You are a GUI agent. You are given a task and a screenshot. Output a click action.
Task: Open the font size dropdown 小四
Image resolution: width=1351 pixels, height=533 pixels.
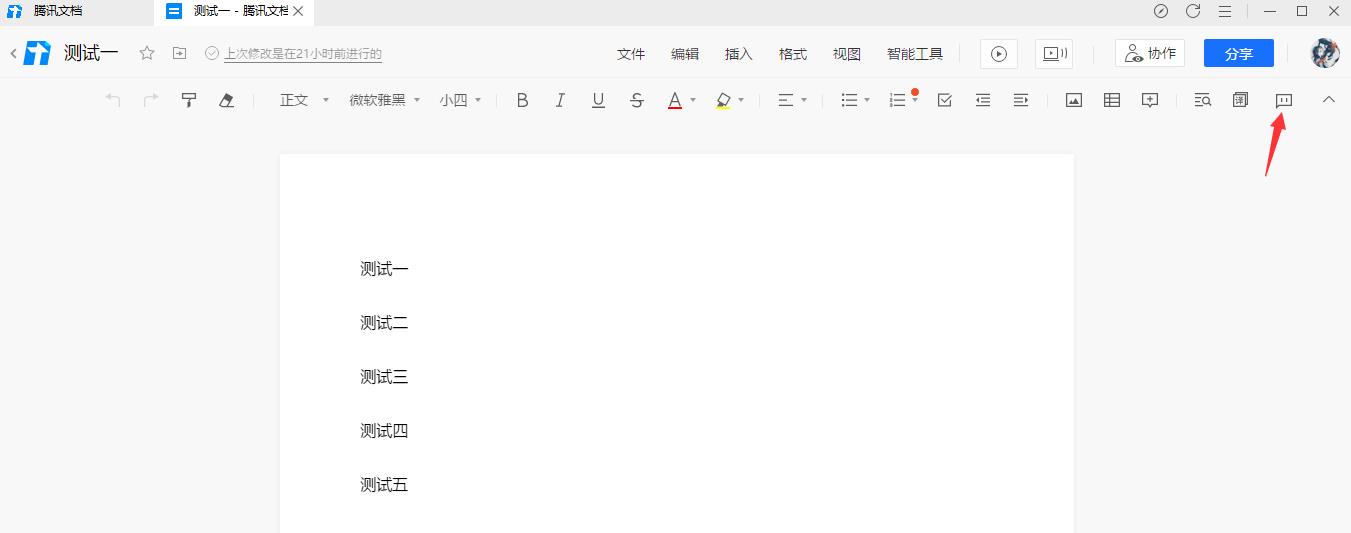point(460,100)
